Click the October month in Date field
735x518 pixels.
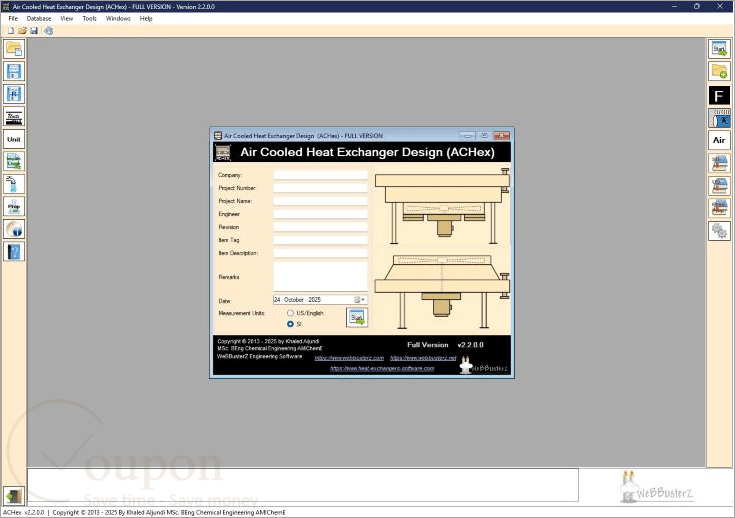(x=294, y=300)
